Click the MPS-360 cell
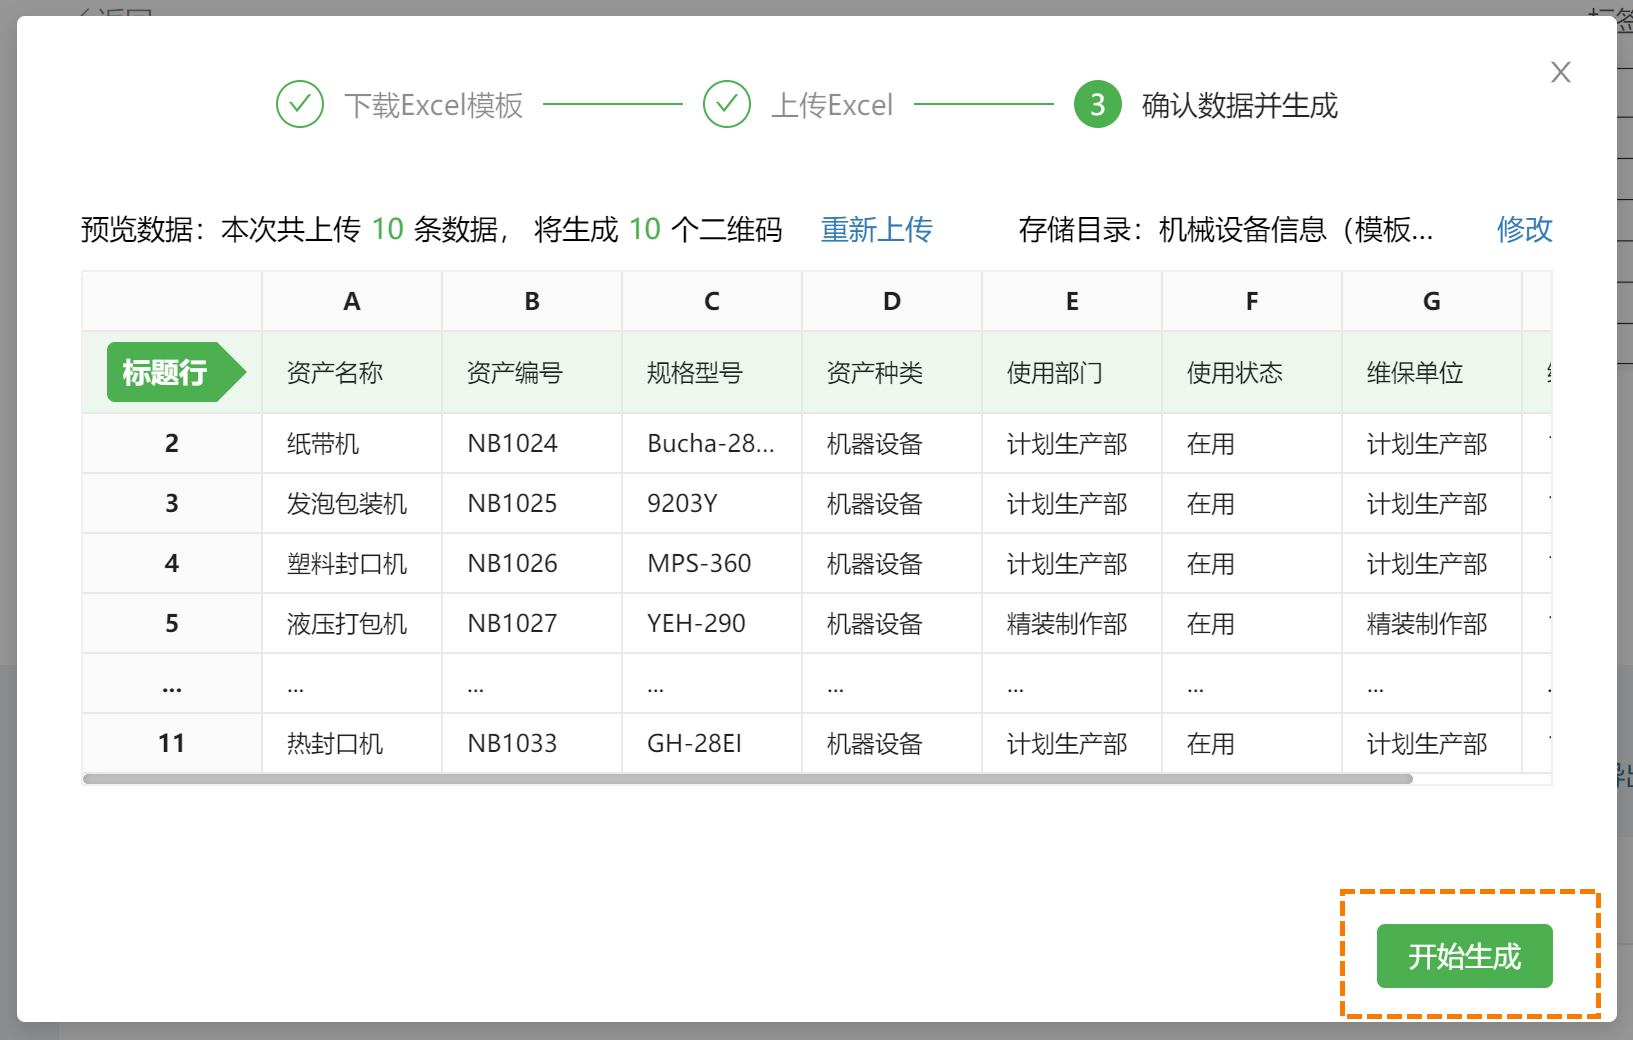The image size is (1633, 1040). click(712, 563)
